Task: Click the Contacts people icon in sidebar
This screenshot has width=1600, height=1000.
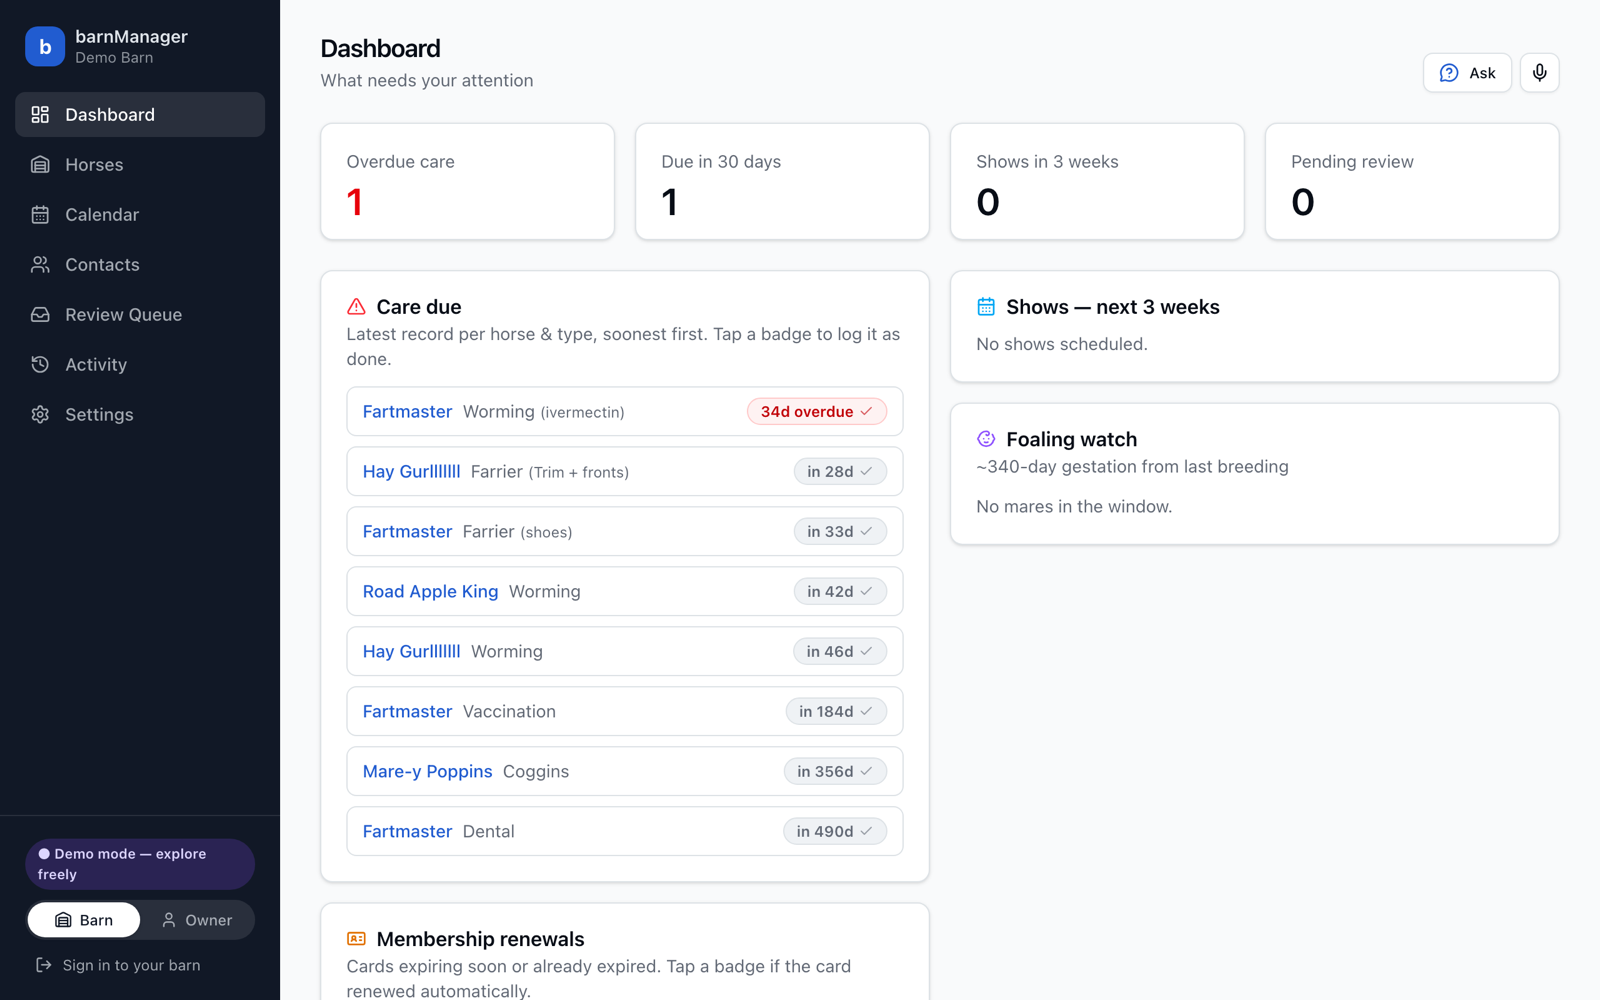Action: [x=40, y=265]
